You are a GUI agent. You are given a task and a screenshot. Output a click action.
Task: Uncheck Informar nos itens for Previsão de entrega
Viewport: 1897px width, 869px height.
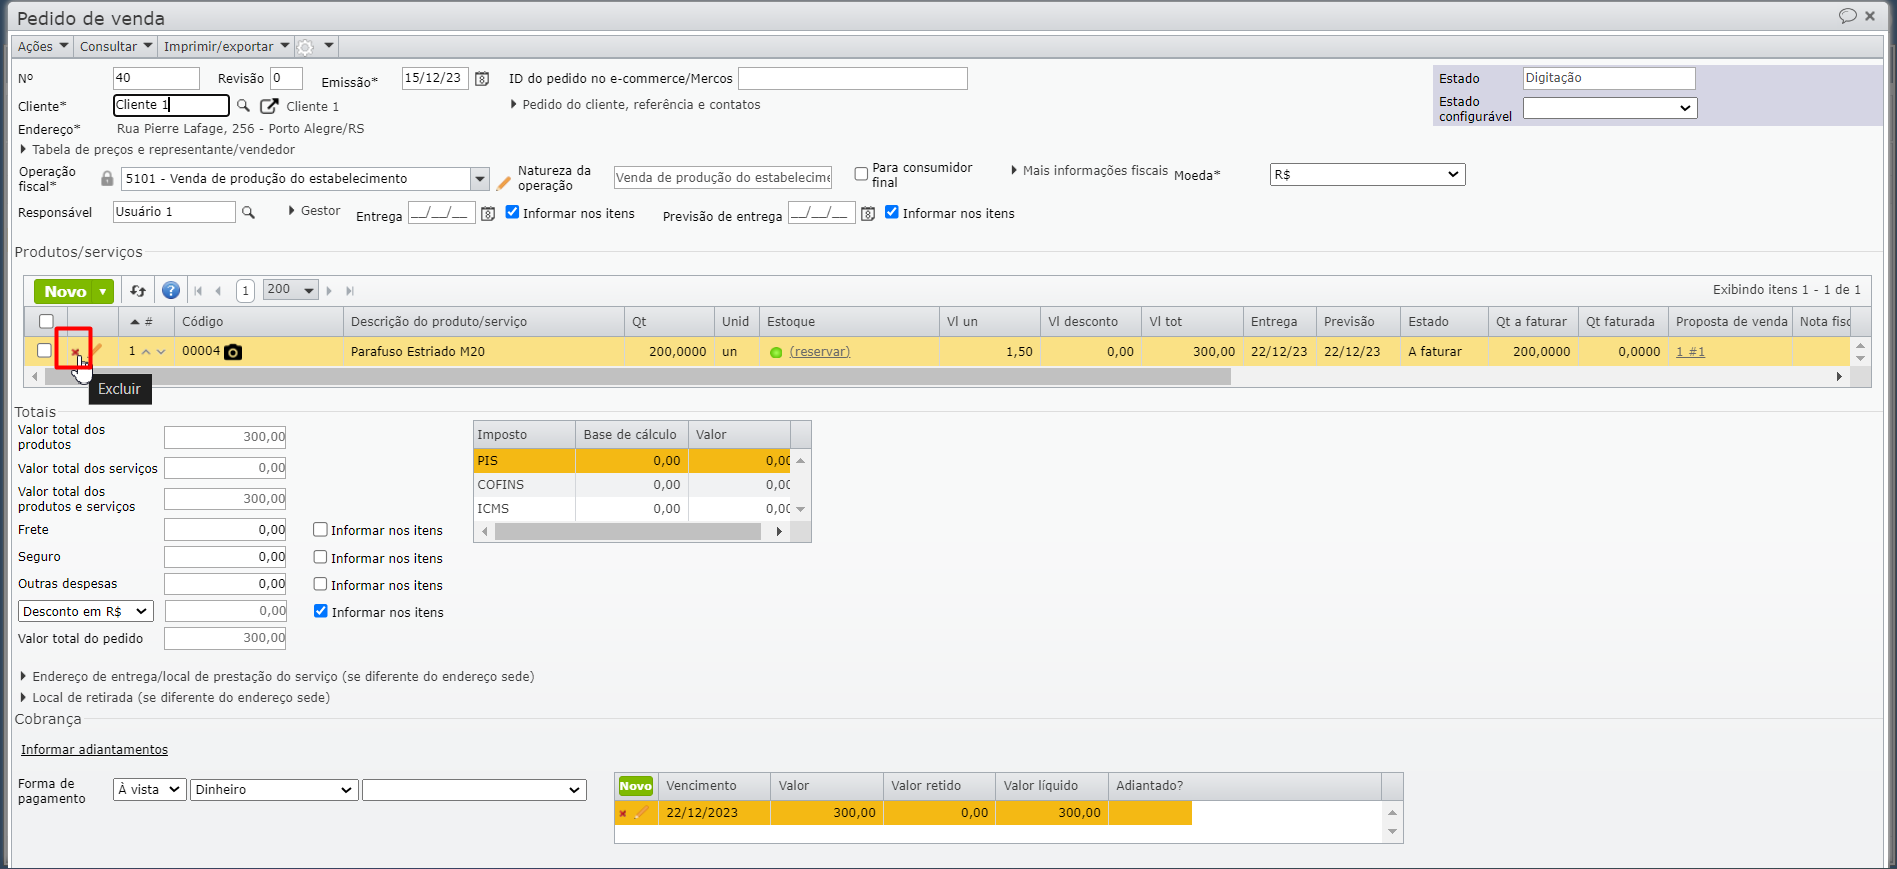(x=892, y=212)
